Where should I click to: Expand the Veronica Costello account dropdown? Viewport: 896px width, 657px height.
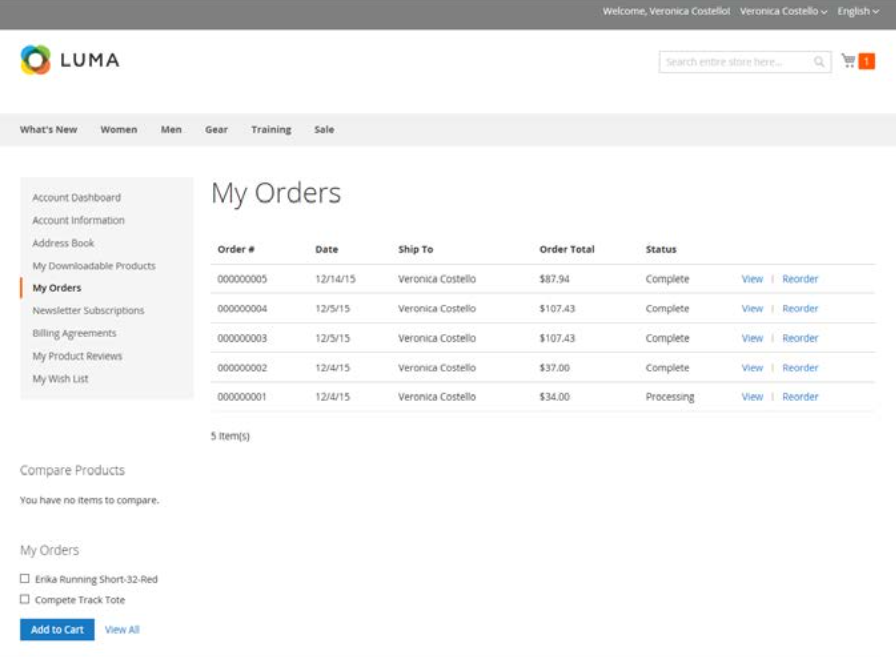pyautogui.click(x=783, y=11)
